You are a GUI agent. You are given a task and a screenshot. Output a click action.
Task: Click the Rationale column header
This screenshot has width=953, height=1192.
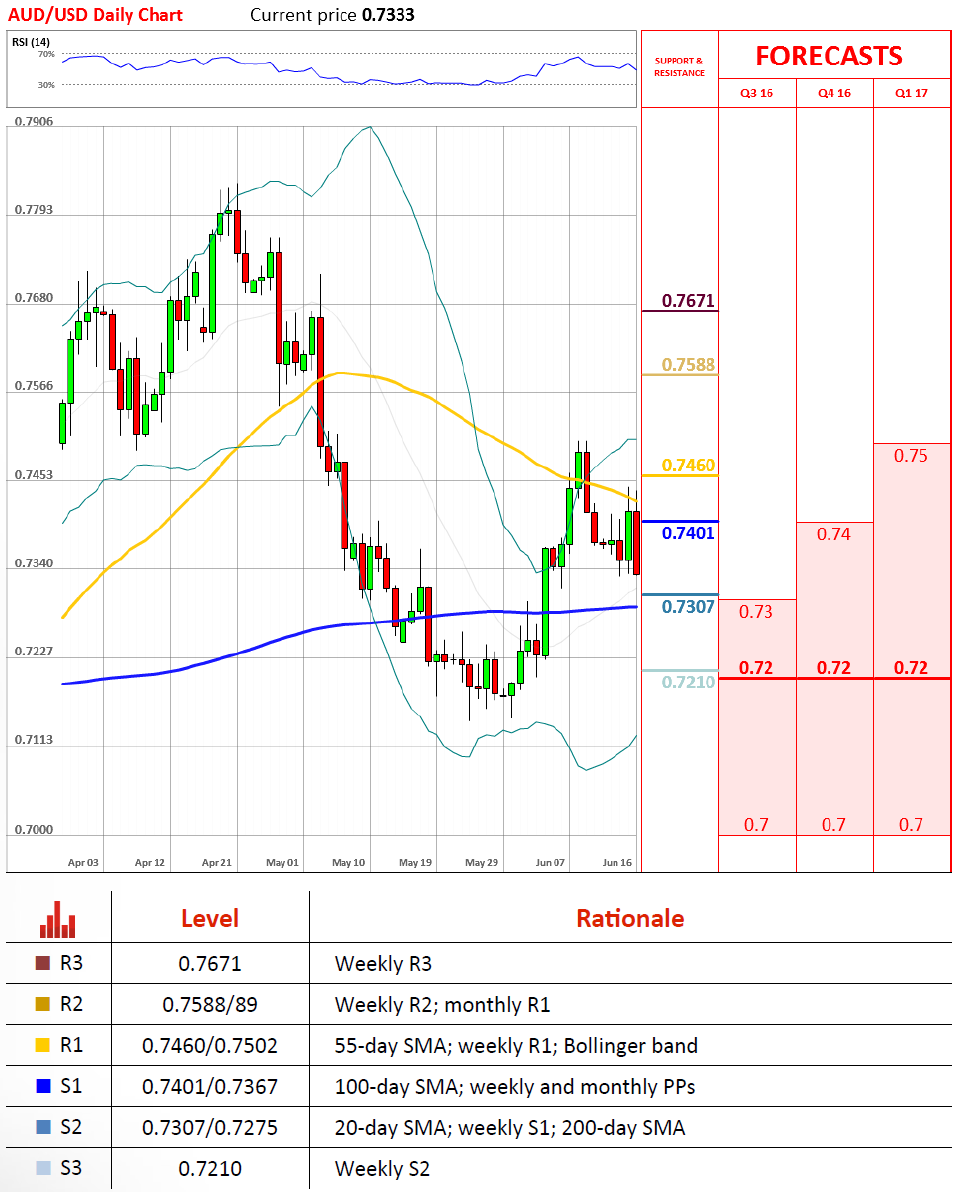[x=630, y=918]
